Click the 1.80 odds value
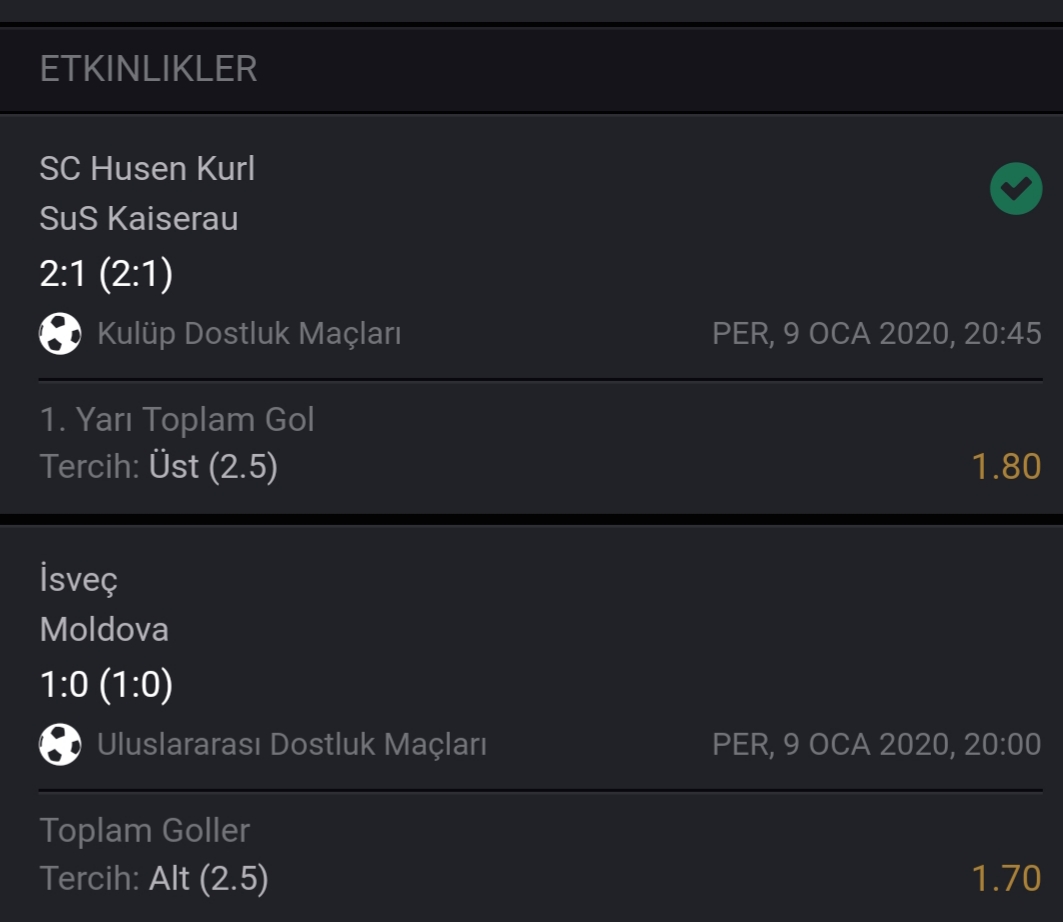 tap(1006, 466)
